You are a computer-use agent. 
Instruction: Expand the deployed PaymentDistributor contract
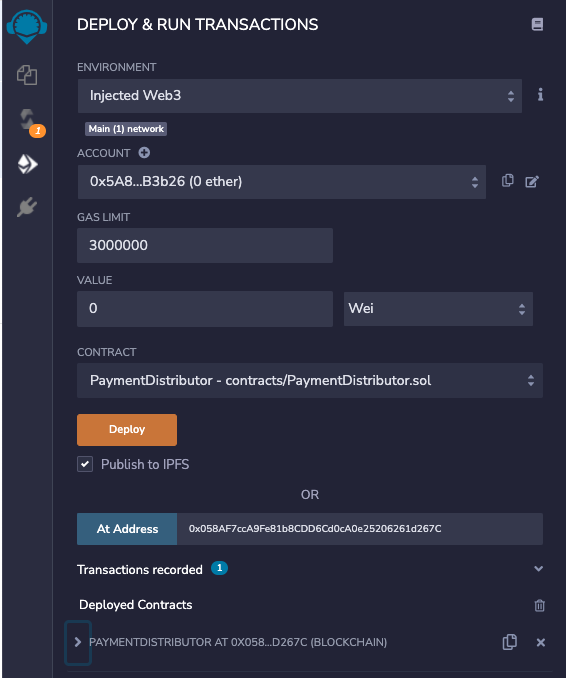78,642
